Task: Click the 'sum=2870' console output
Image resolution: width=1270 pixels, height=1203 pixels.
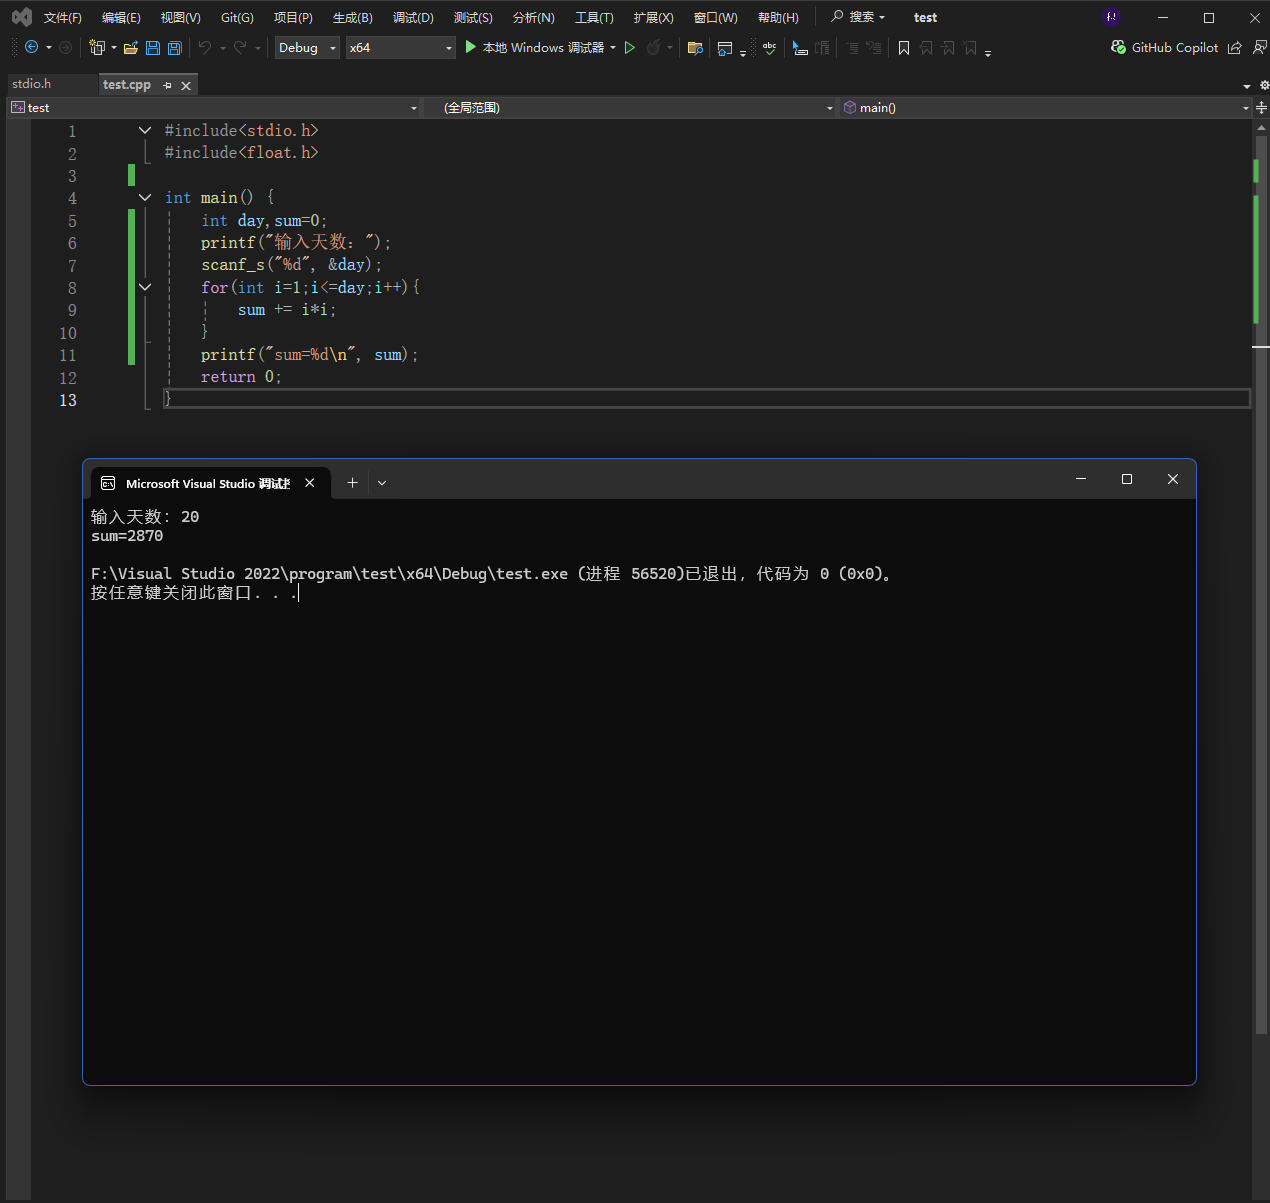Action: pos(127,536)
